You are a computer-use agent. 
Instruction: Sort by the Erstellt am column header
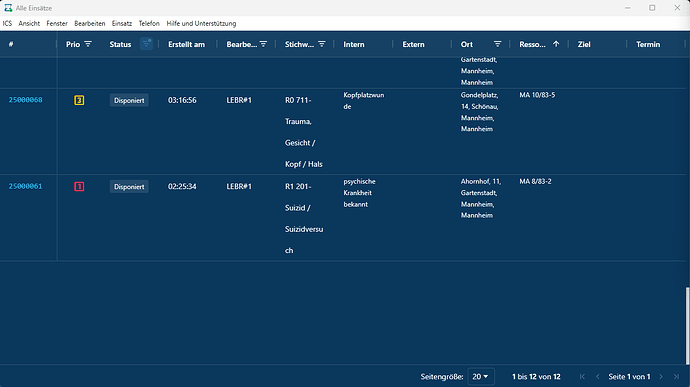(187, 44)
